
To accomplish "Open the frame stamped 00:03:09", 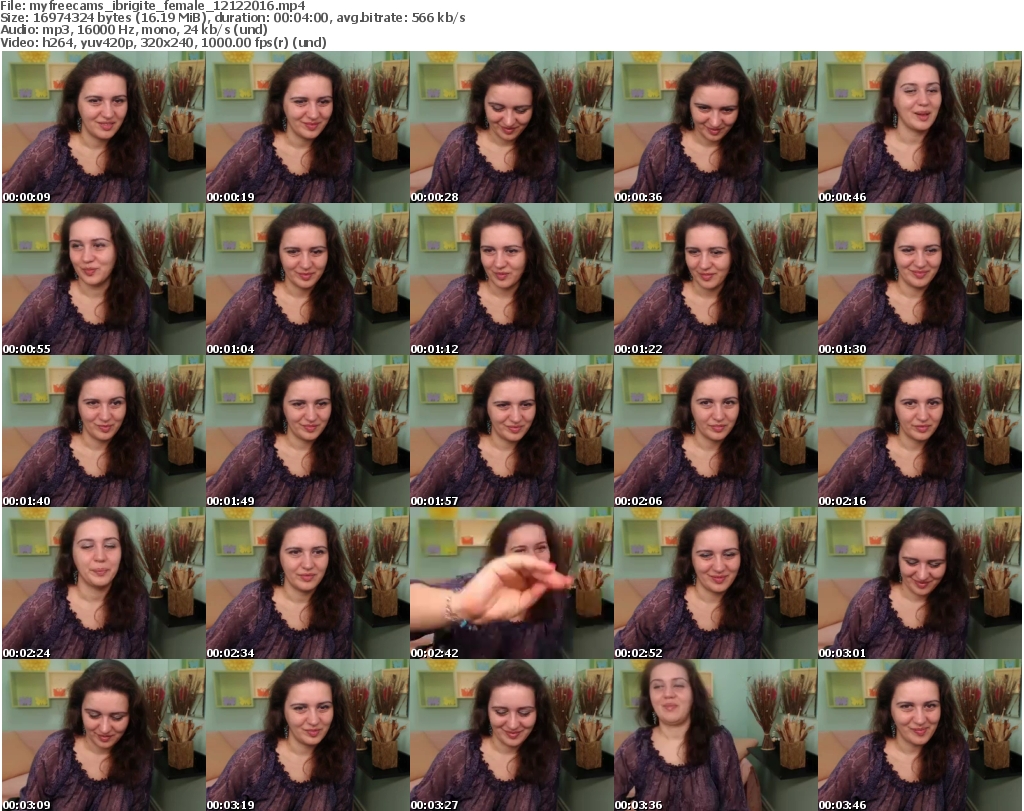I will 104,735.
